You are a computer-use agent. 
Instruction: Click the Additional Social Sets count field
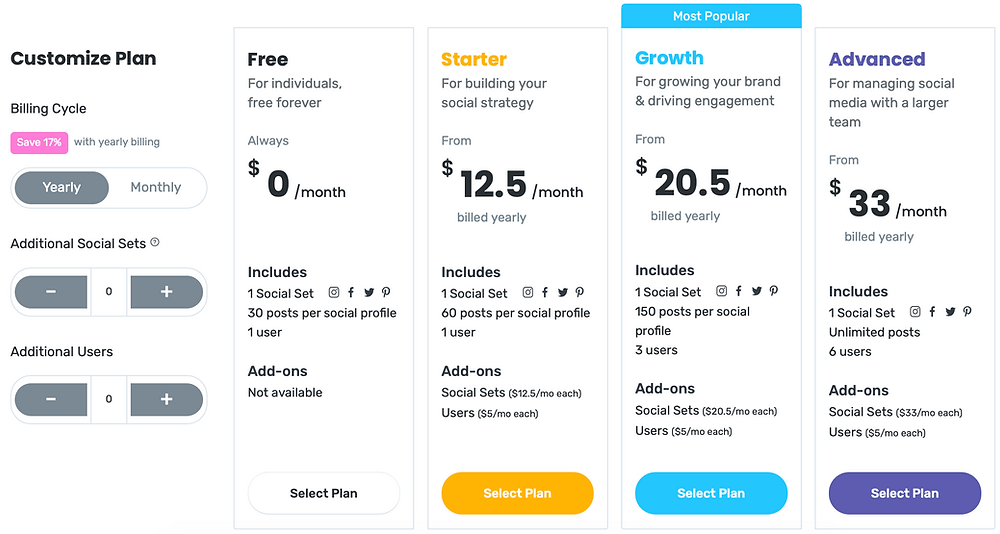[x=109, y=292]
